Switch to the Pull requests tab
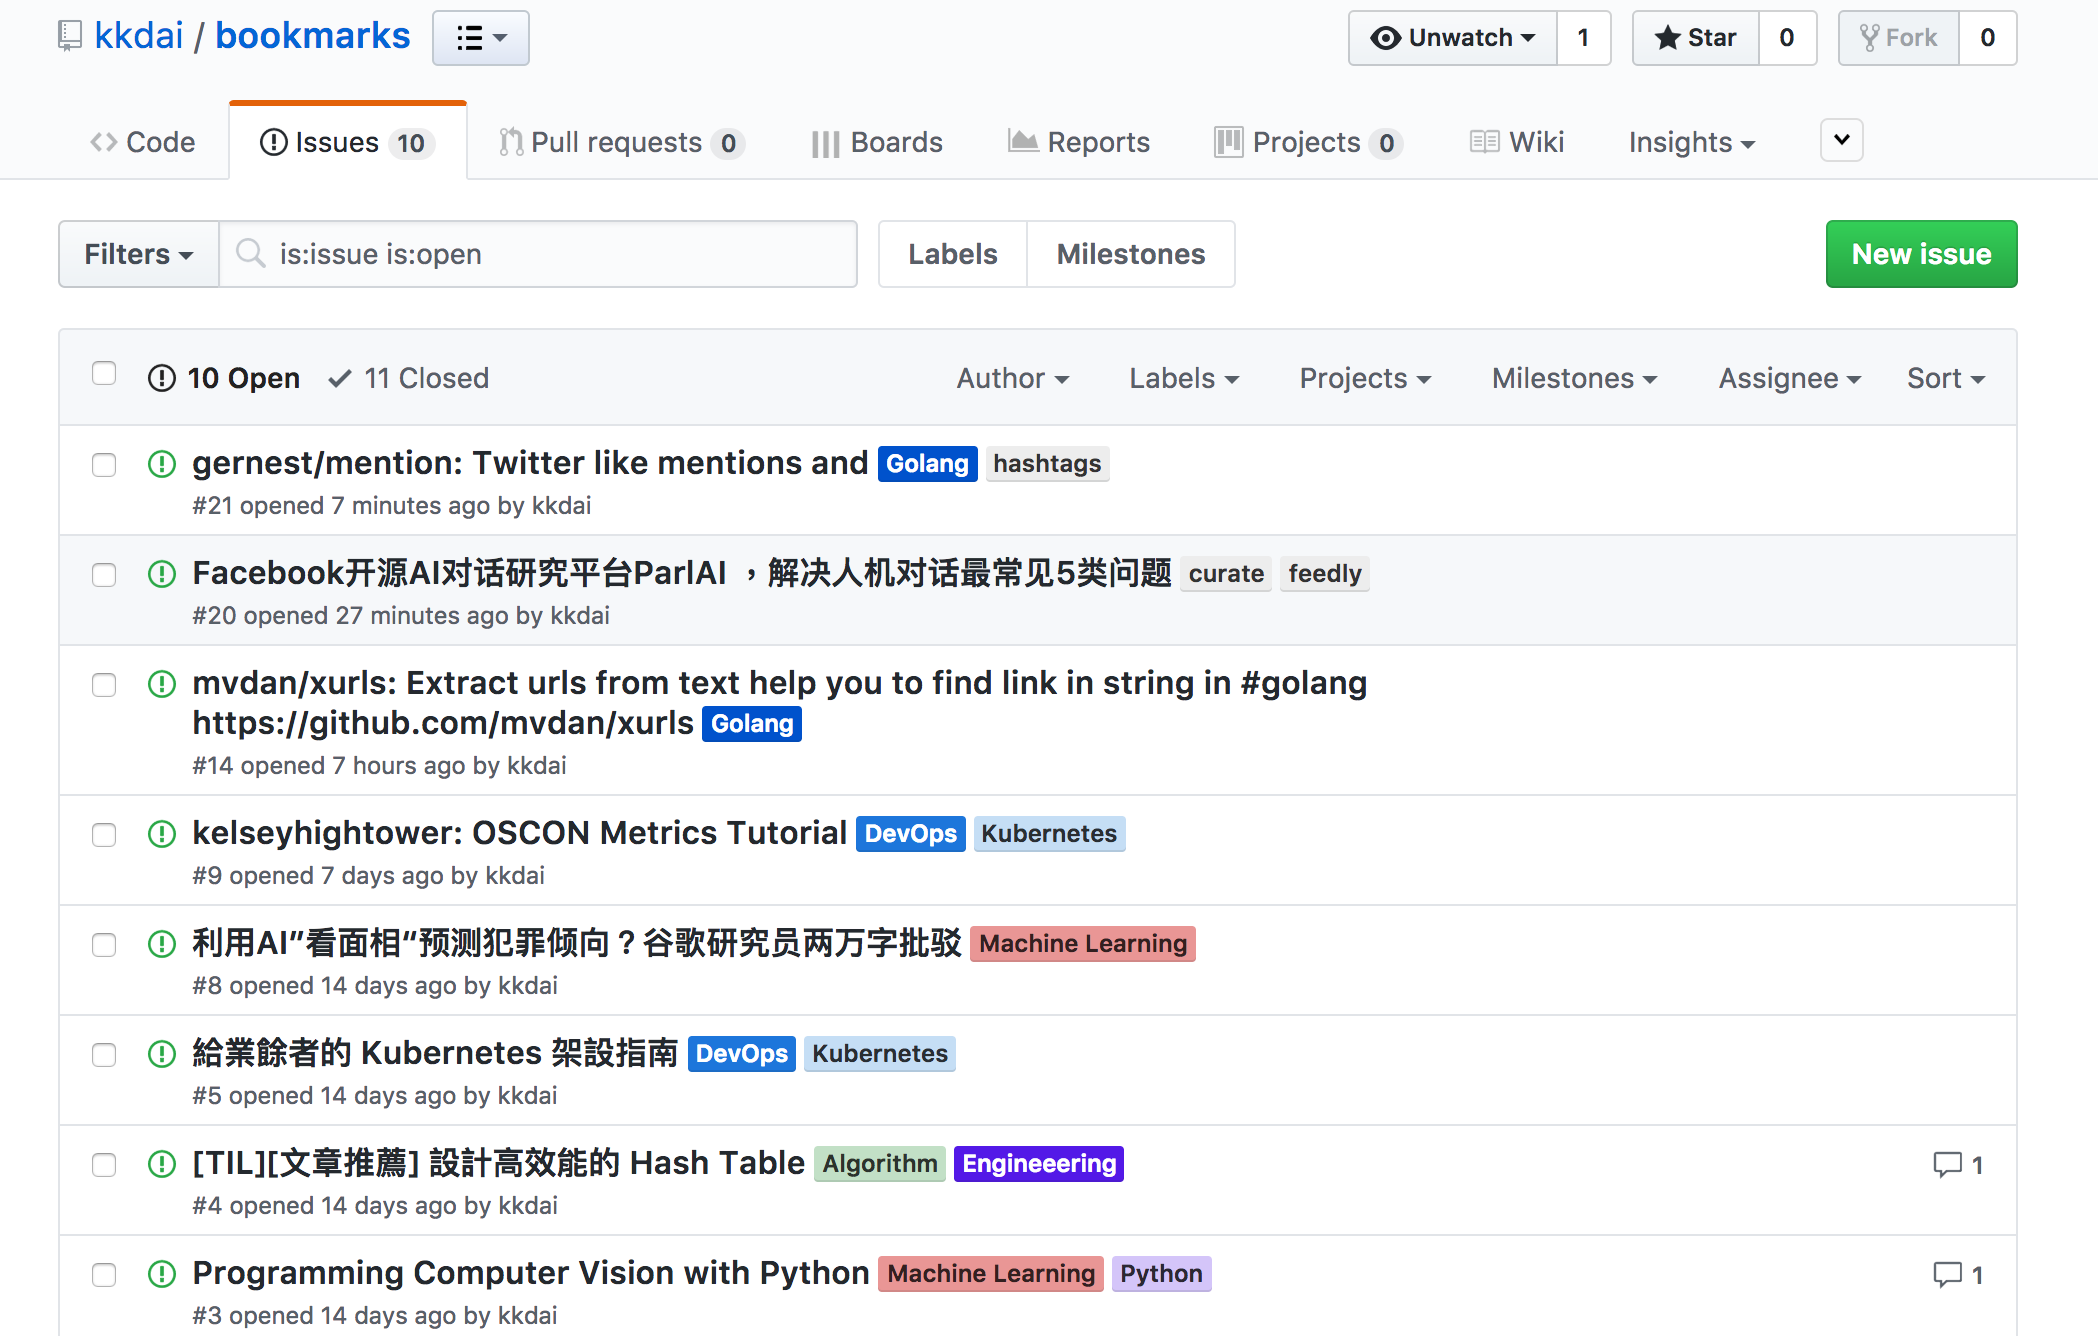 pyautogui.click(x=620, y=142)
